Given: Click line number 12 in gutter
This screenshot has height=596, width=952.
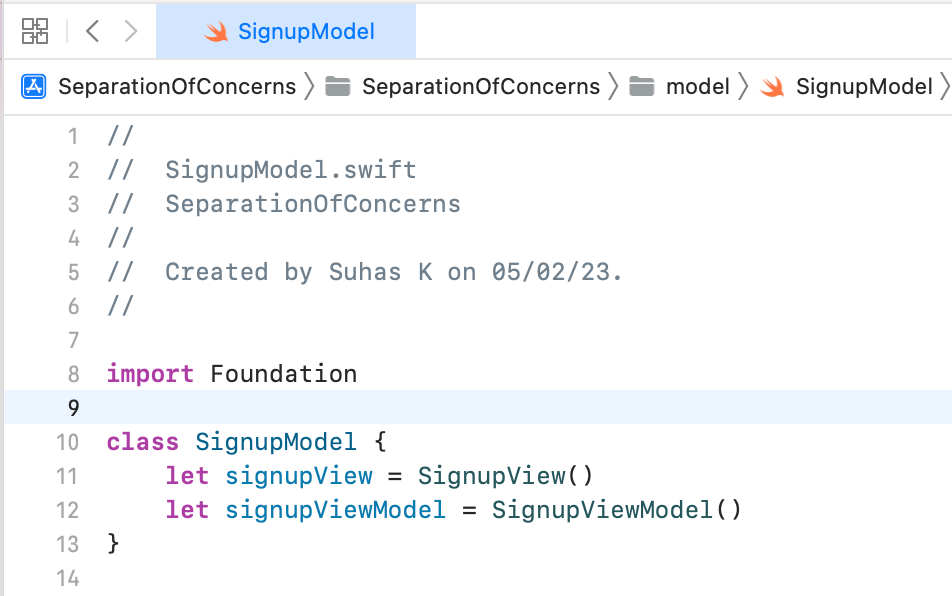Looking at the screenshot, I should click(67, 510).
